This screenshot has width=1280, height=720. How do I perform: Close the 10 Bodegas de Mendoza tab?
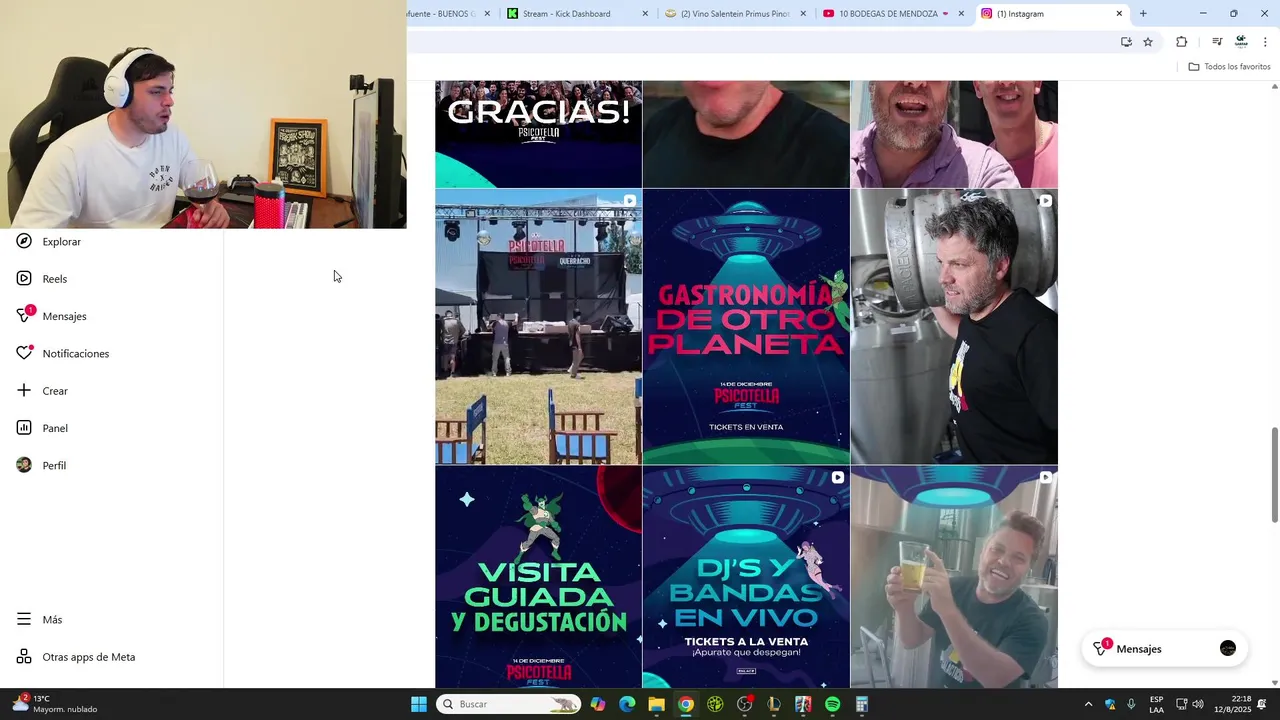click(x=961, y=14)
